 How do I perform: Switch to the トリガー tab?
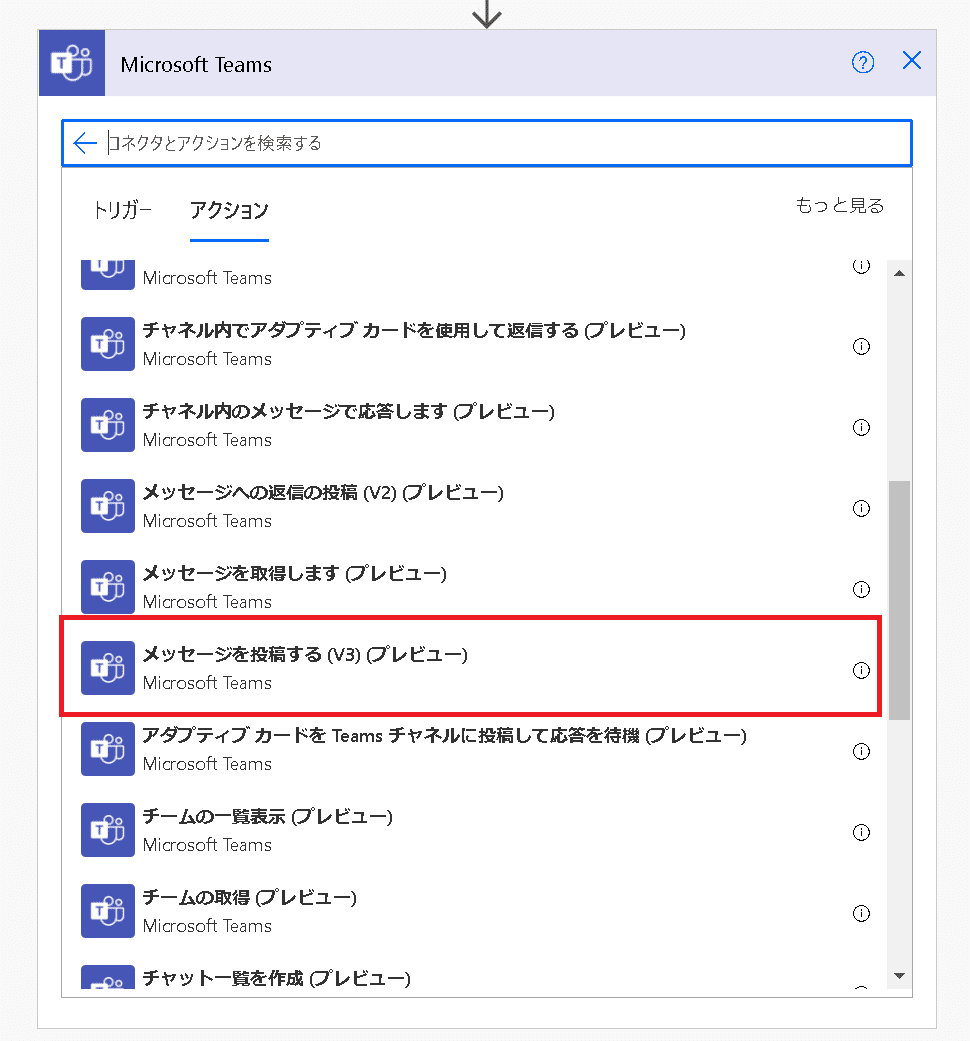coord(122,210)
